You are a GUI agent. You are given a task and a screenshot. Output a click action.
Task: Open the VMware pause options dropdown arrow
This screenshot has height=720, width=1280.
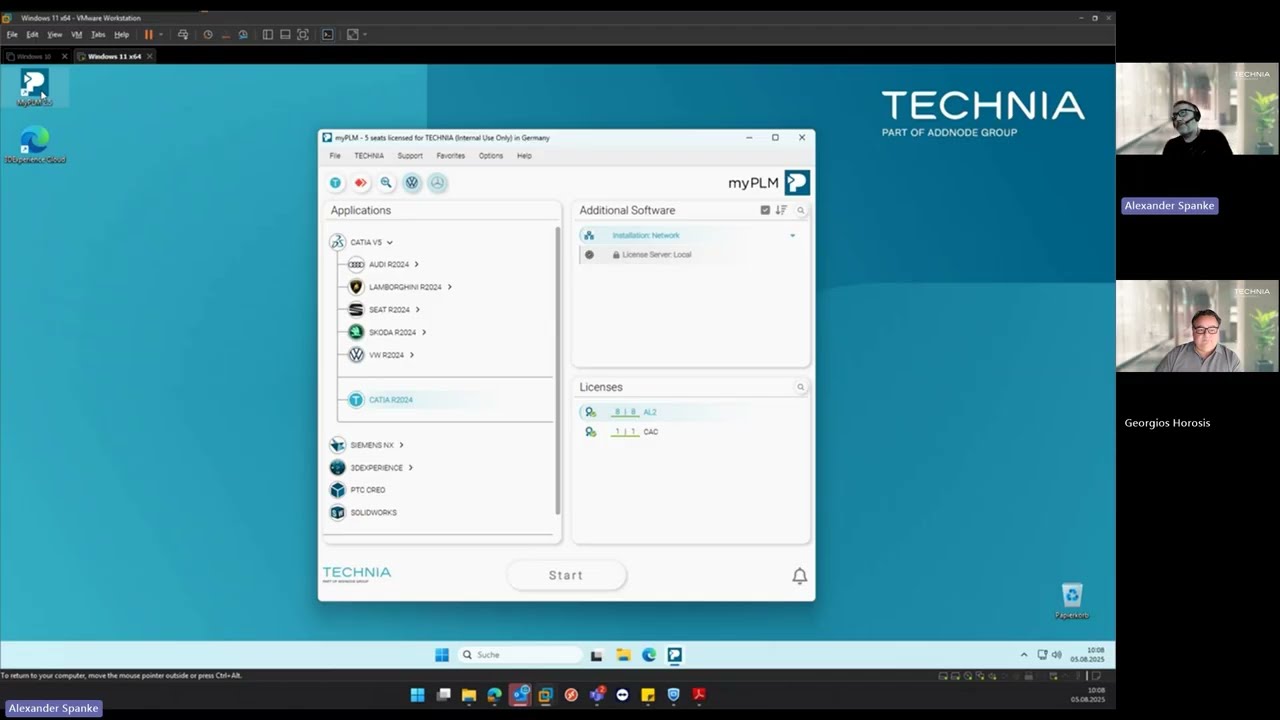(161, 35)
